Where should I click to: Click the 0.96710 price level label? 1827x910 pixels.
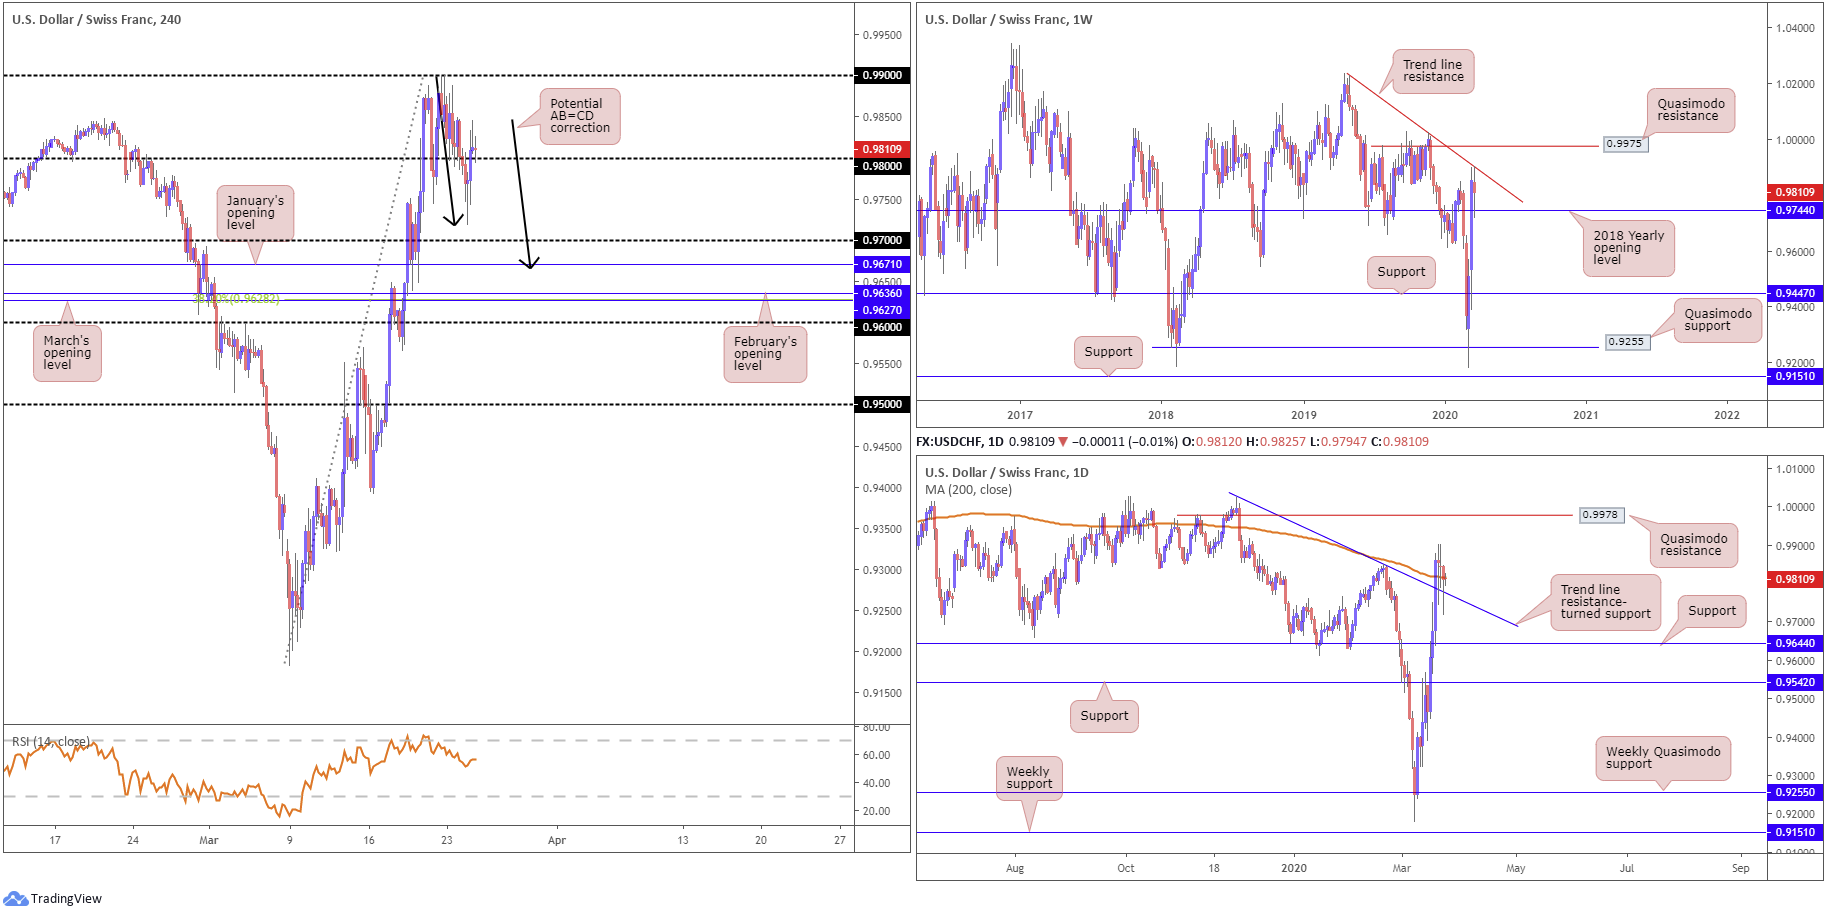[x=882, y=264]
